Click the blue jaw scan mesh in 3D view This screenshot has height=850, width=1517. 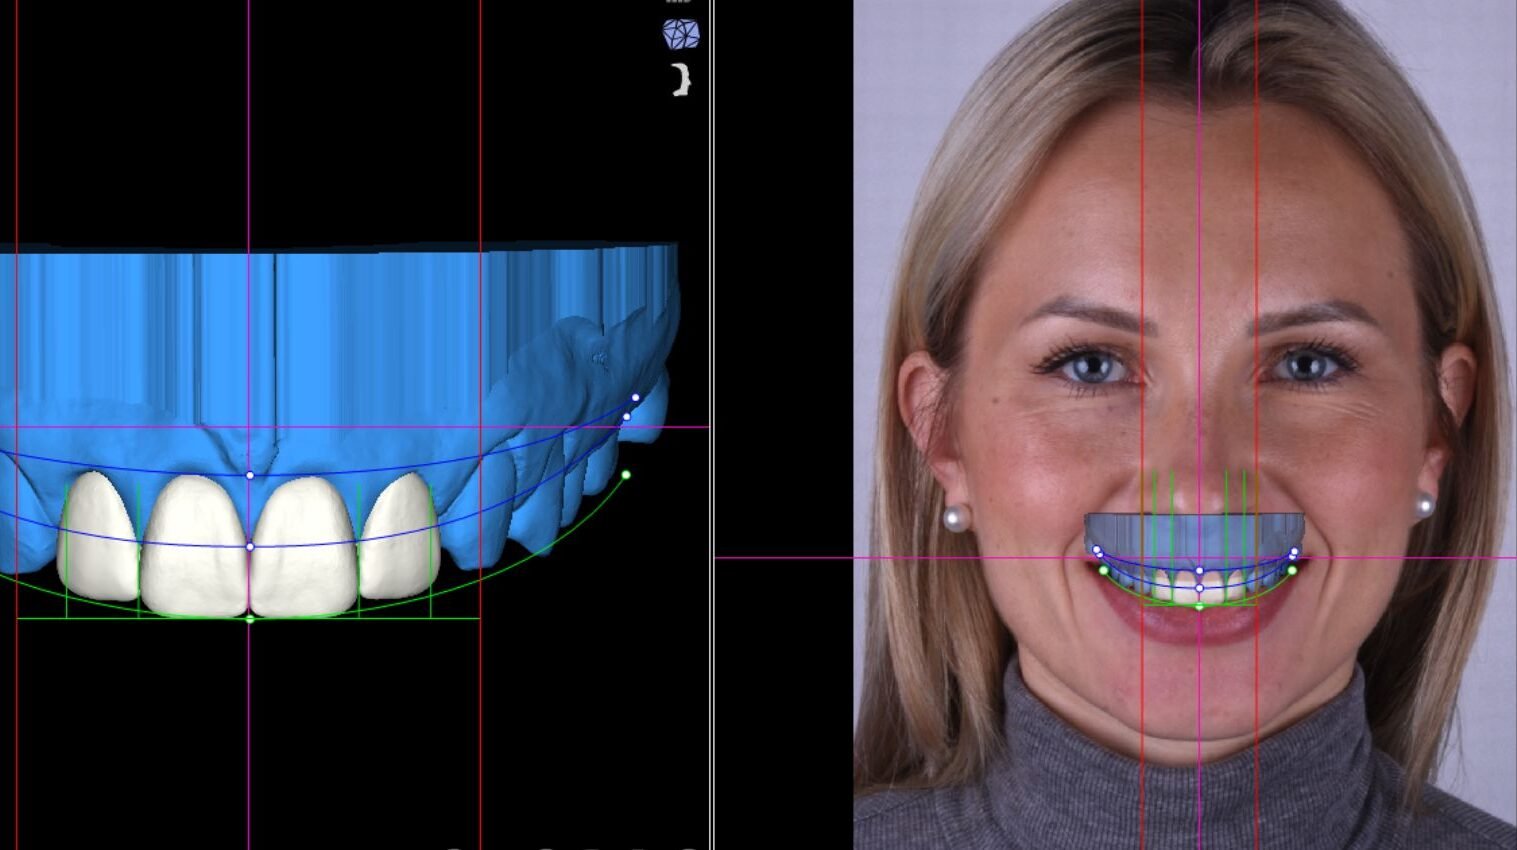tap(340, 350)
